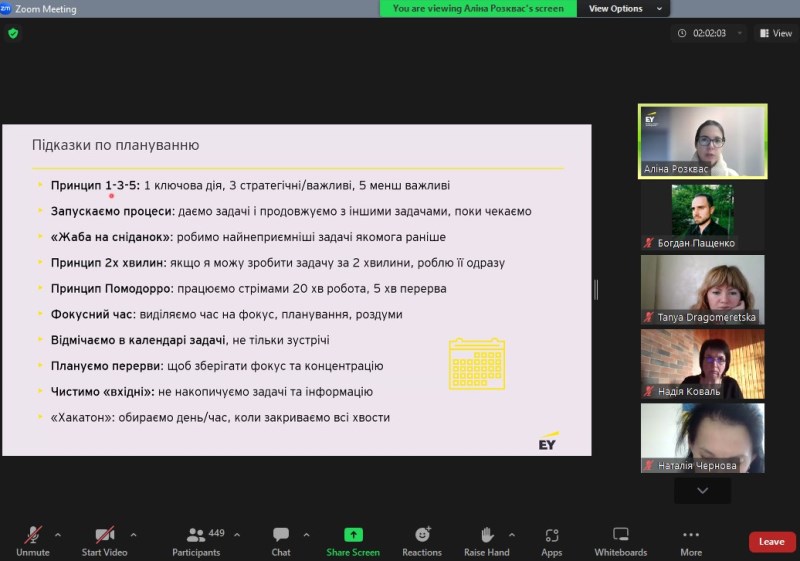Click the text Принцип 1-3-5
This screenshot has width=800, height=561.
coord(95,186)
